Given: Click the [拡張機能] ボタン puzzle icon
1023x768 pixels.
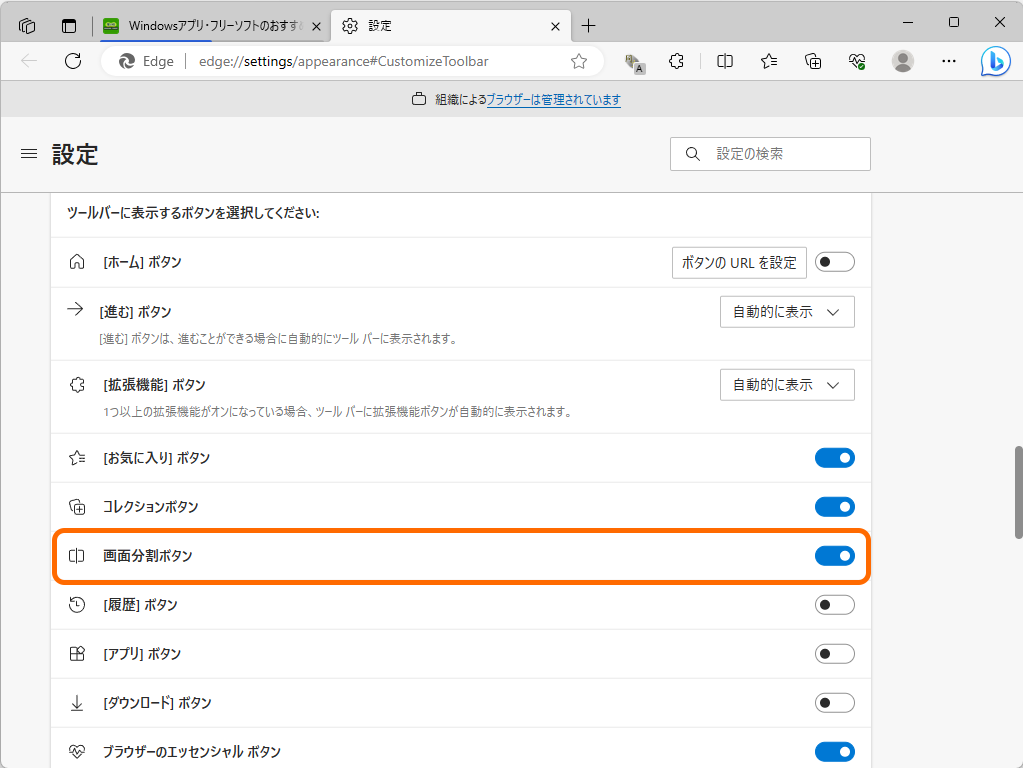Looking at the screenshot, I should pyautogui.click(x=77, y=385).
